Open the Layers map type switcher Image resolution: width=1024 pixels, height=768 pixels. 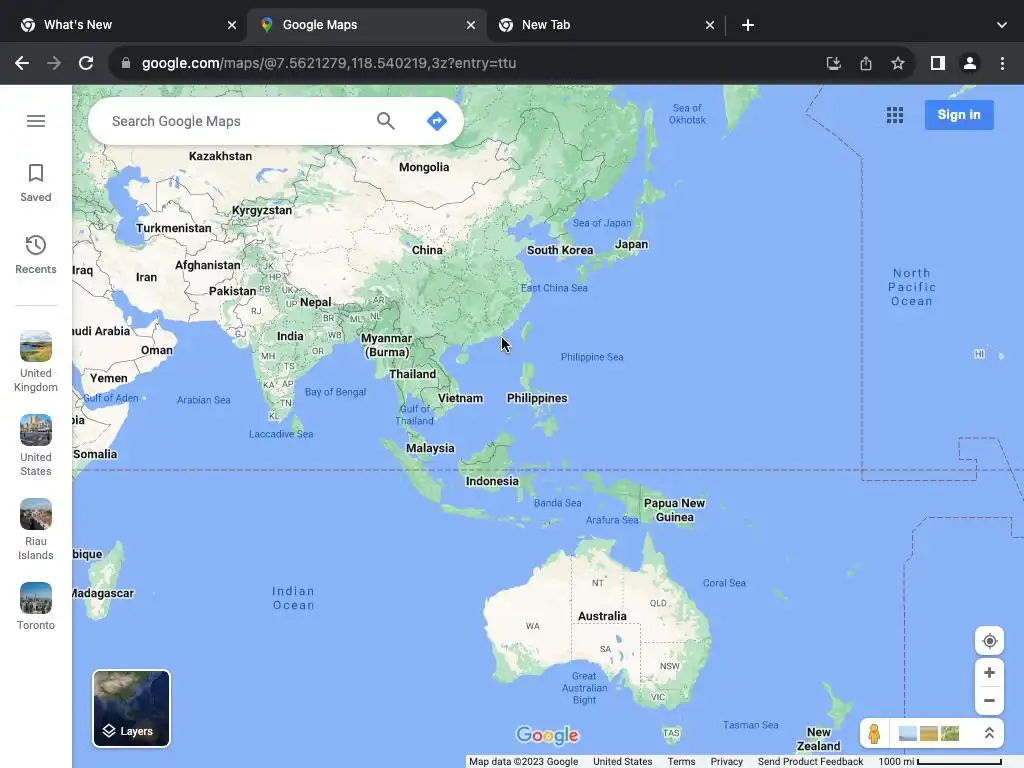tap(131, 709)
